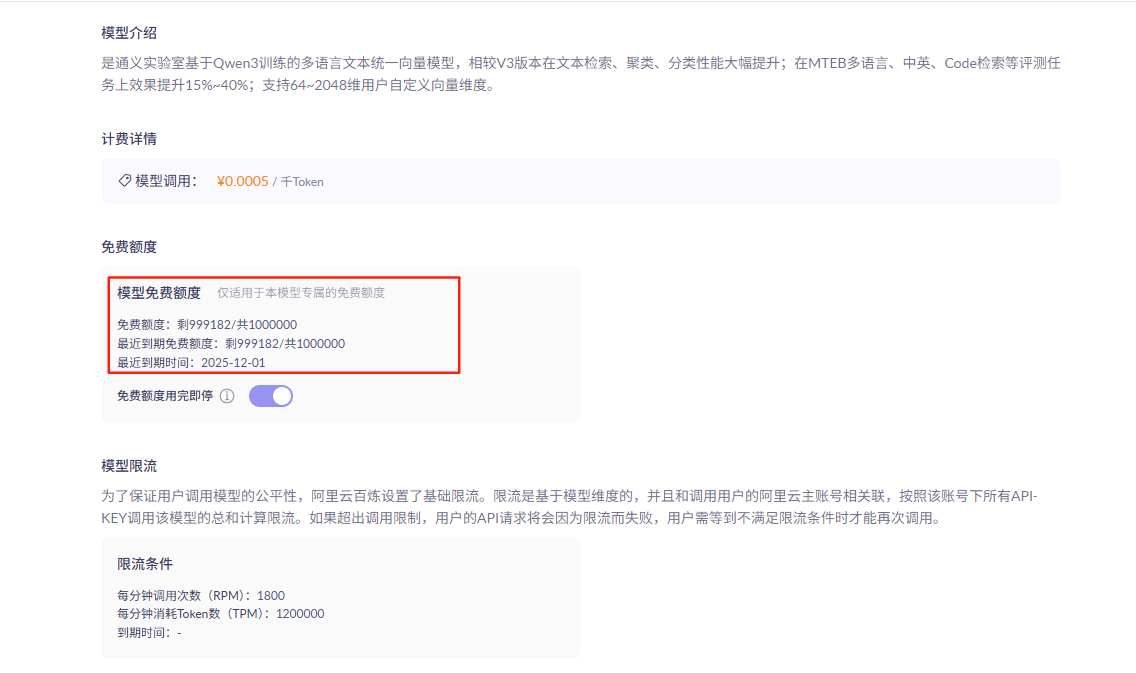Click the 仅适用于本模型专属的免费额度 note

pyautogui.click(x=301, y=293)
